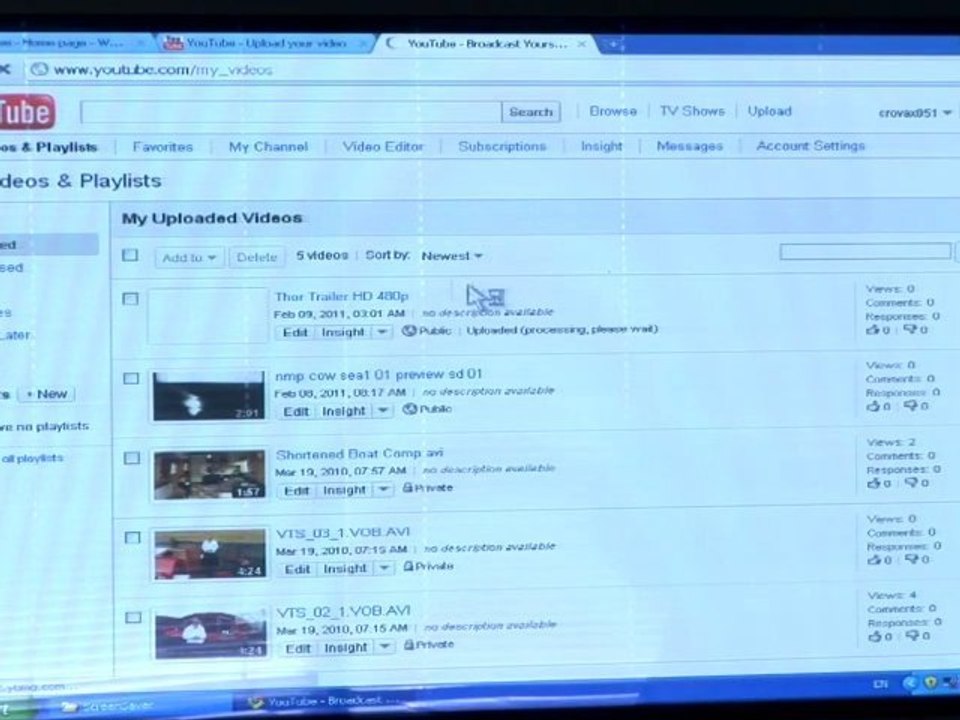Click the EN language indicator in taskbar

[x=880, y=683]
